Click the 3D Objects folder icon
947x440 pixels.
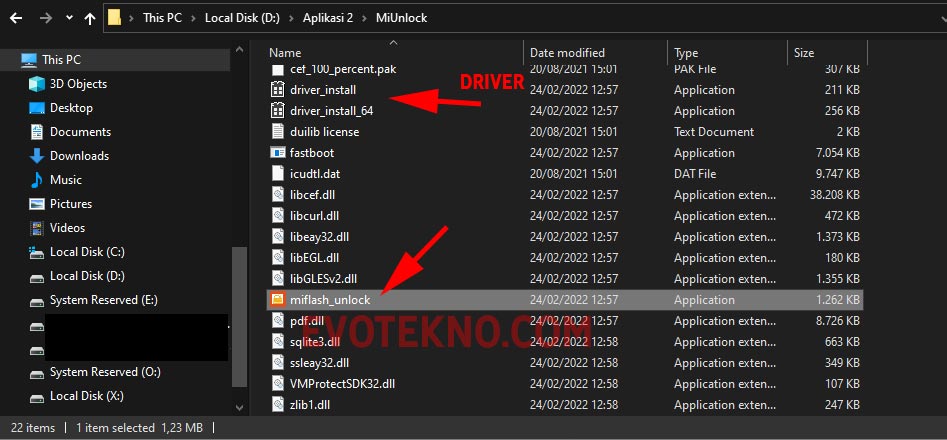click(x=37, y=84)
